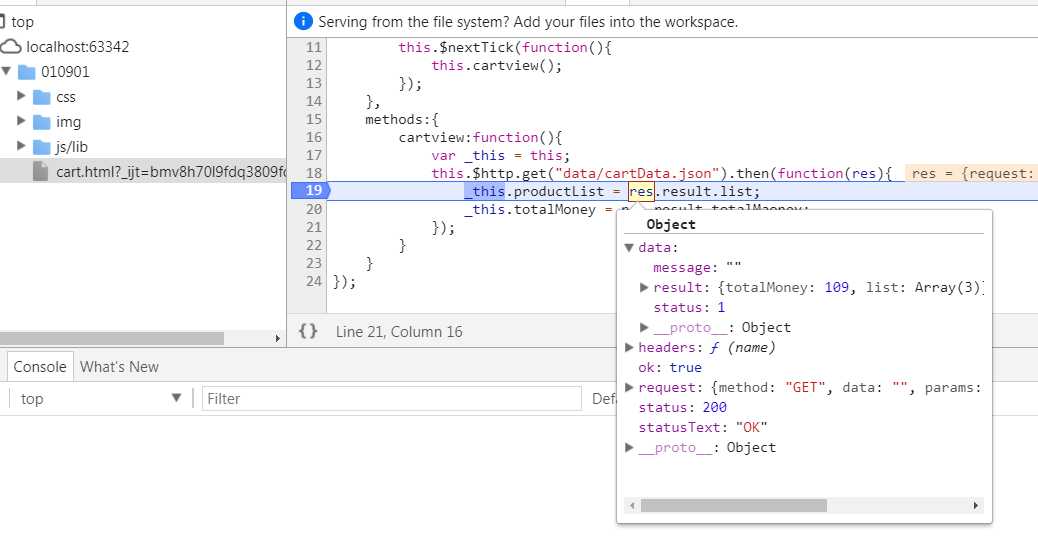Click the file tree horizontal scrollbar thumb

click(111, 338)
